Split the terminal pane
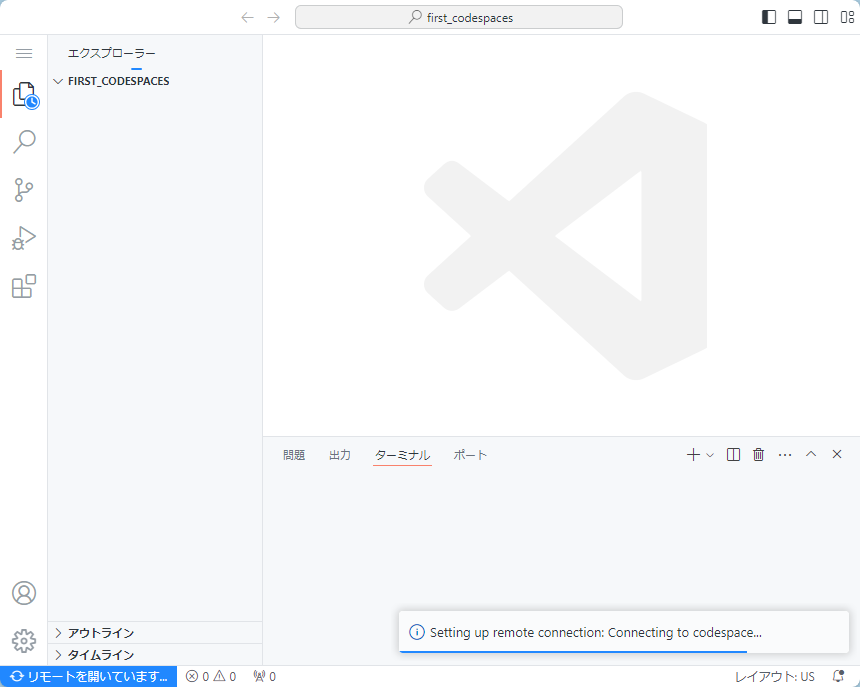 [x=733, y=455]
